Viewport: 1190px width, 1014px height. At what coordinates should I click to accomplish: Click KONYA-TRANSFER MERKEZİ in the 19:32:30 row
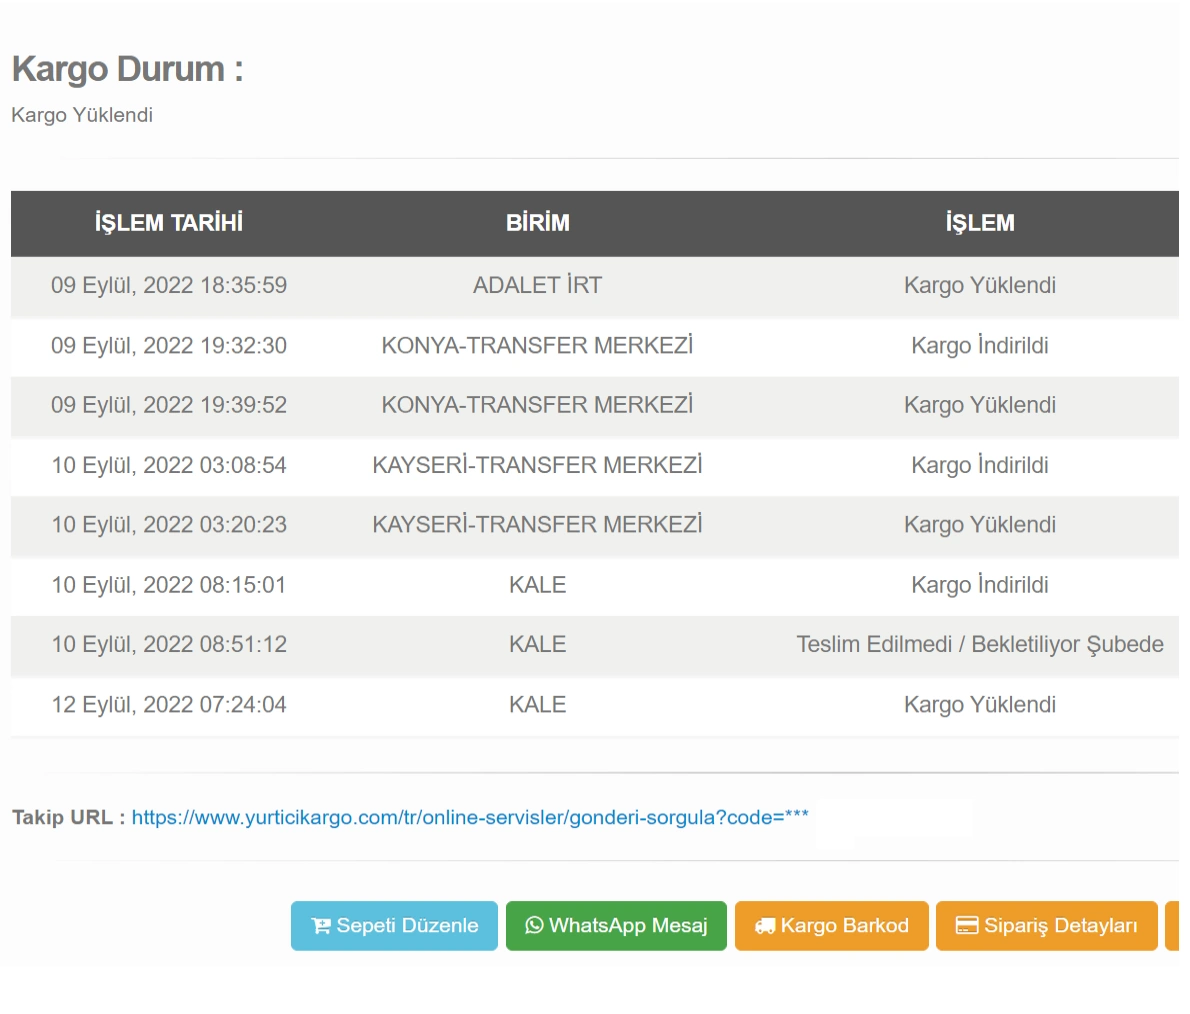[x=537, y=345]
